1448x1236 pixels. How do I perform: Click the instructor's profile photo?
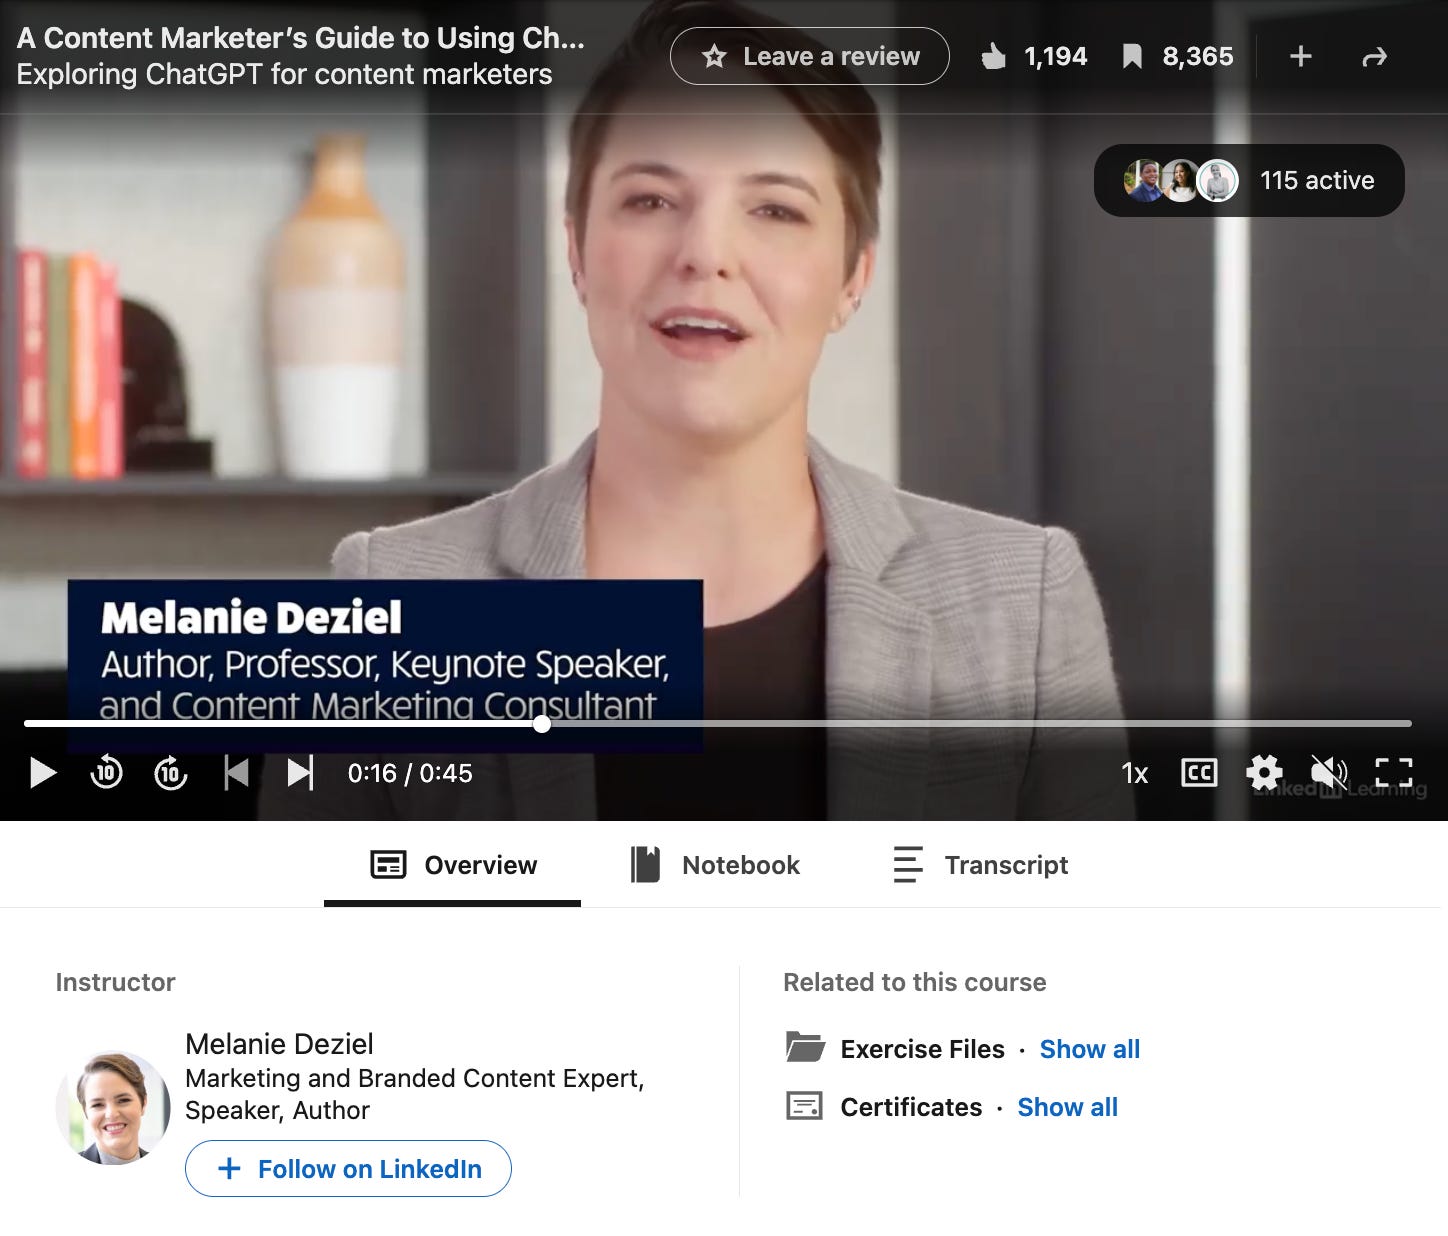113,1107
